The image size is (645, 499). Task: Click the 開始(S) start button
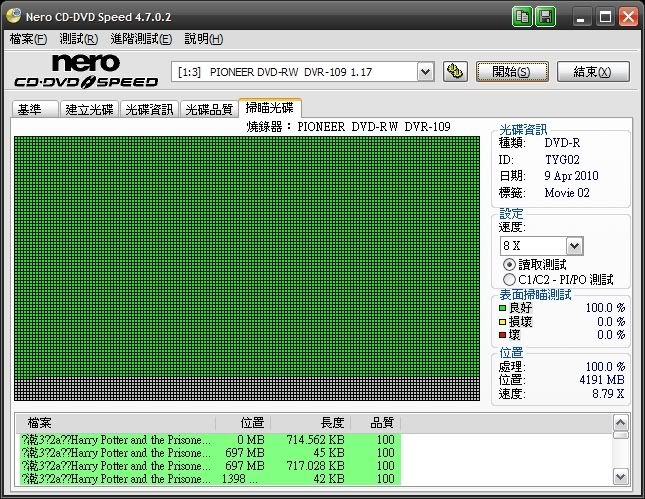512,72
